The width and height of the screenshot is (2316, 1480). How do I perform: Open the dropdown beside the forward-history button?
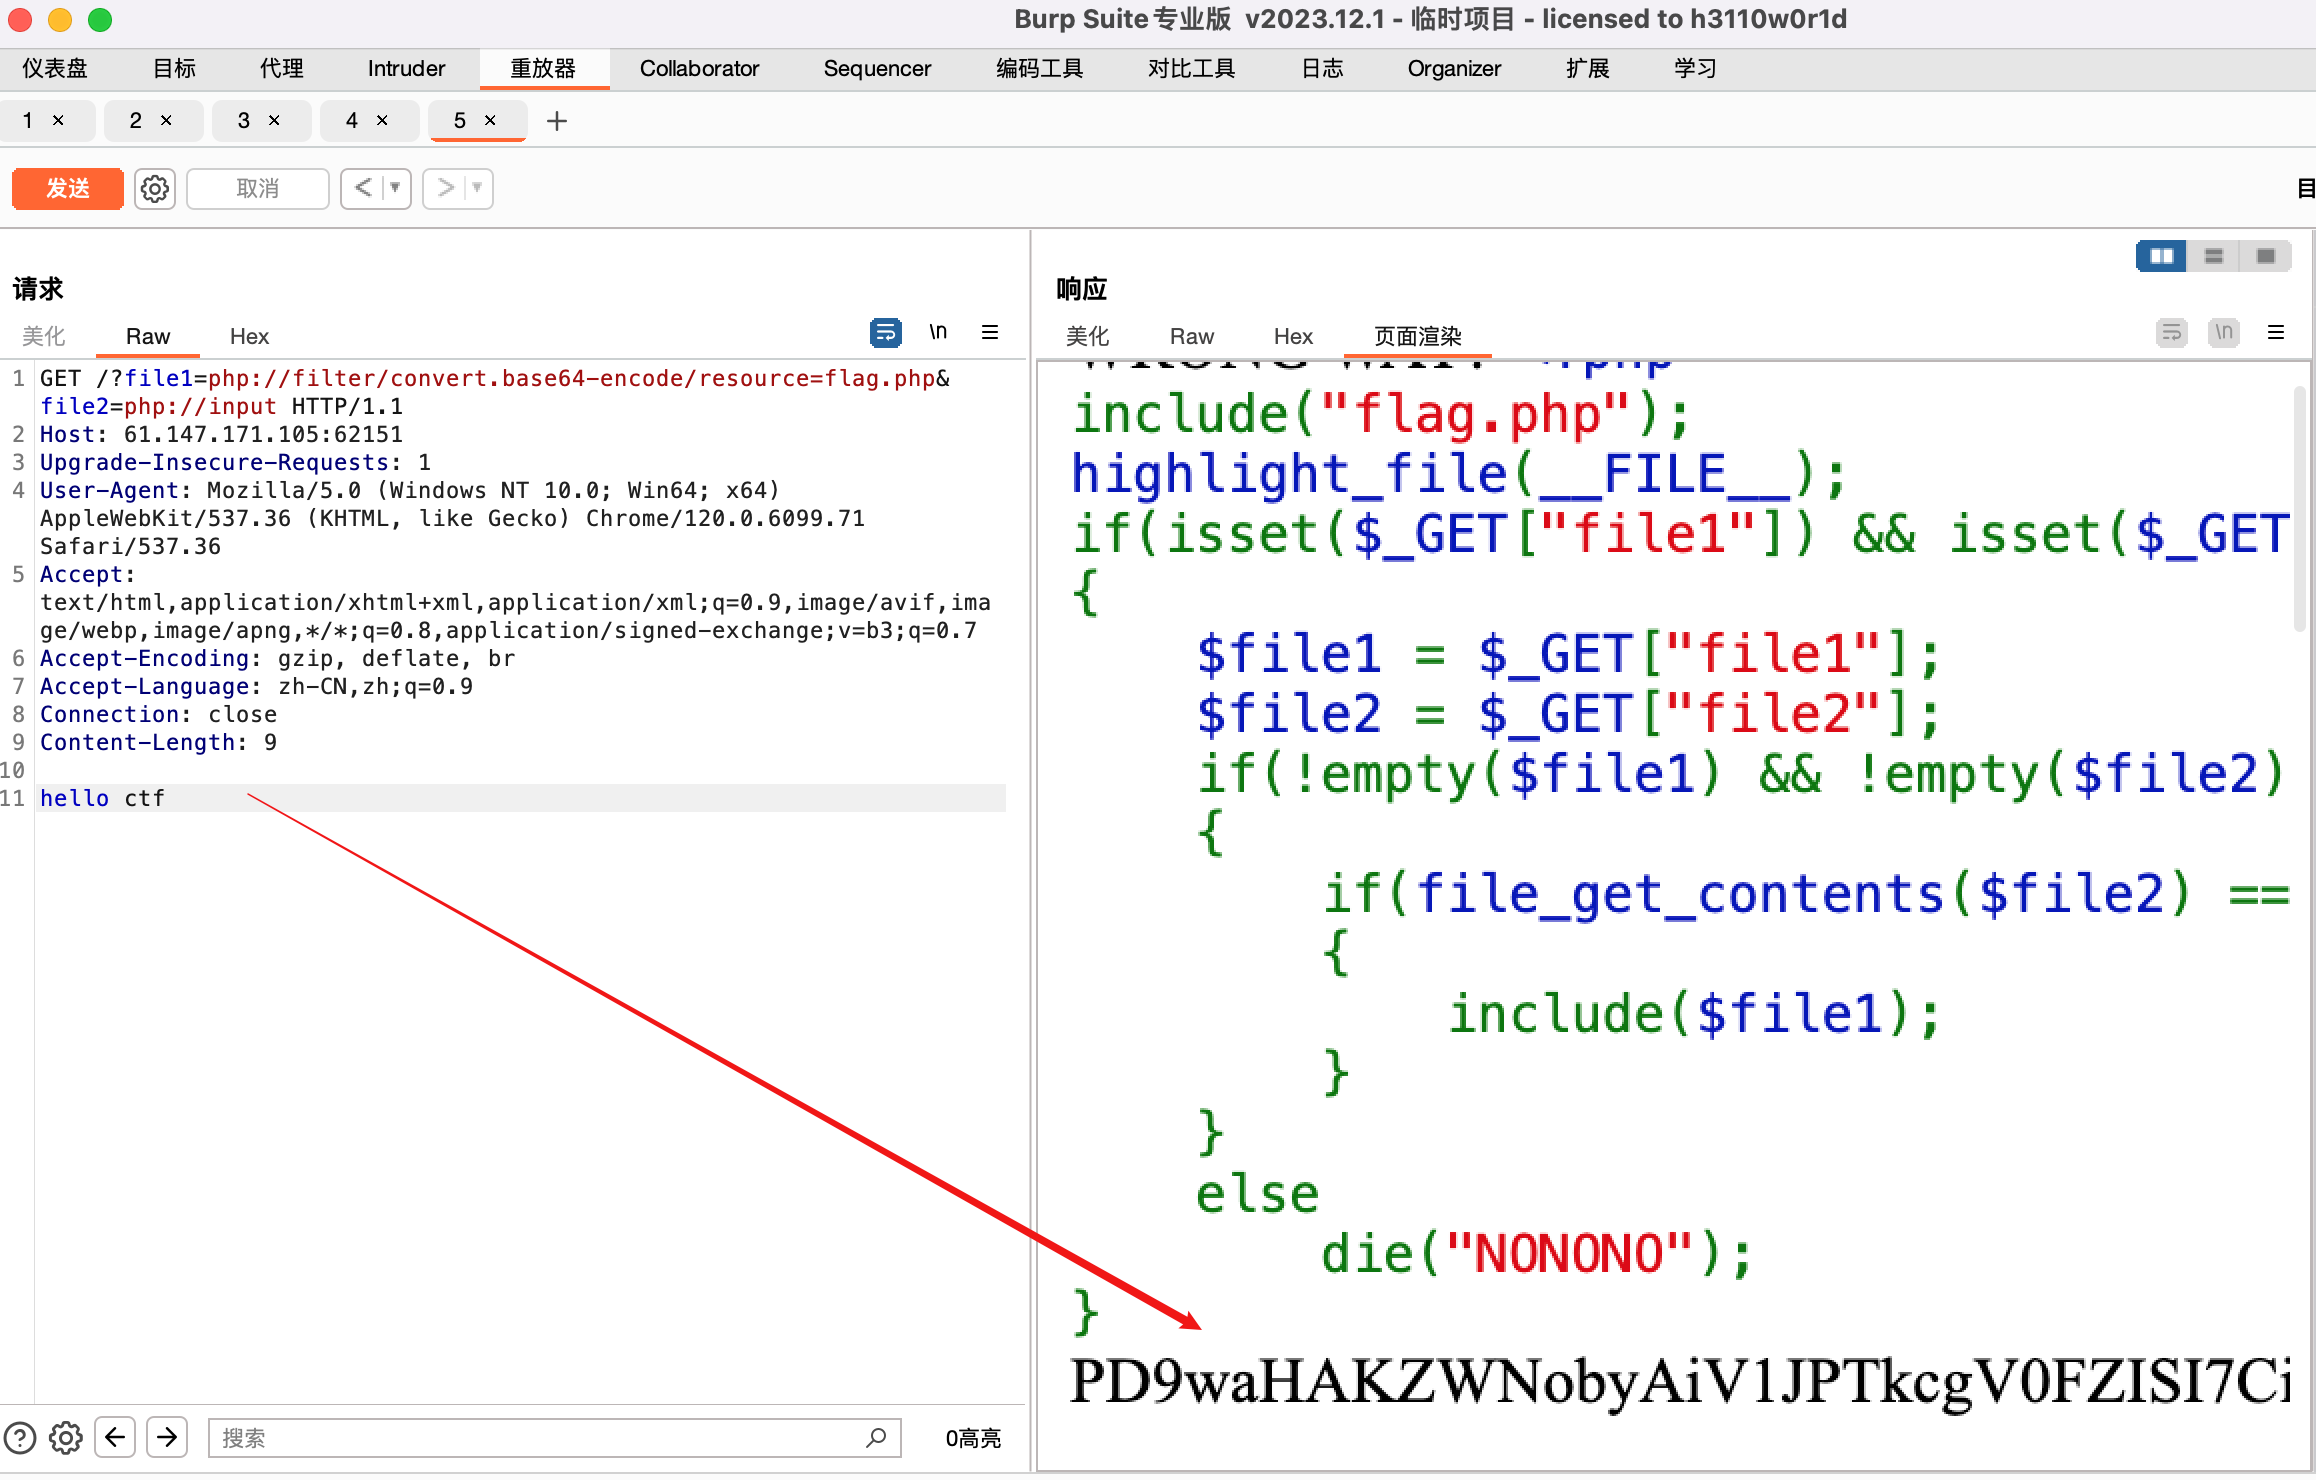tap(477, 188)
